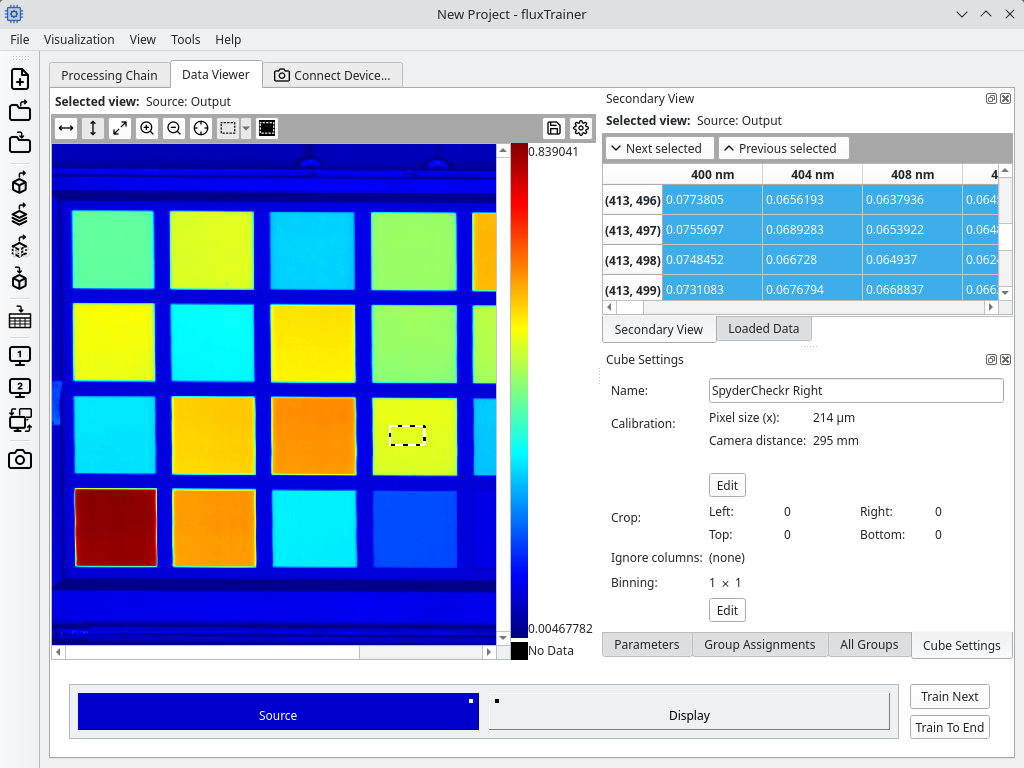The height and width of the screenshot is (768, 1024).
Task: Click the load cube icon in sidebar
Action: (x=20, y=184)
